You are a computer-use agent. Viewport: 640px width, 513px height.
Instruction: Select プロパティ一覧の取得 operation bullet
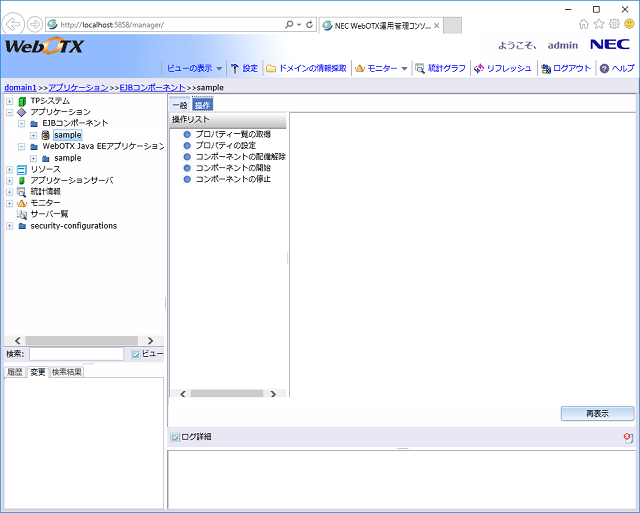[x=187, y=134]
